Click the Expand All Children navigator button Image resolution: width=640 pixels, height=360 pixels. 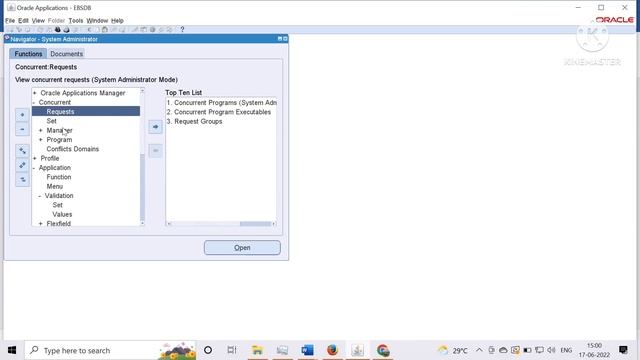click(x=22, y=151)
